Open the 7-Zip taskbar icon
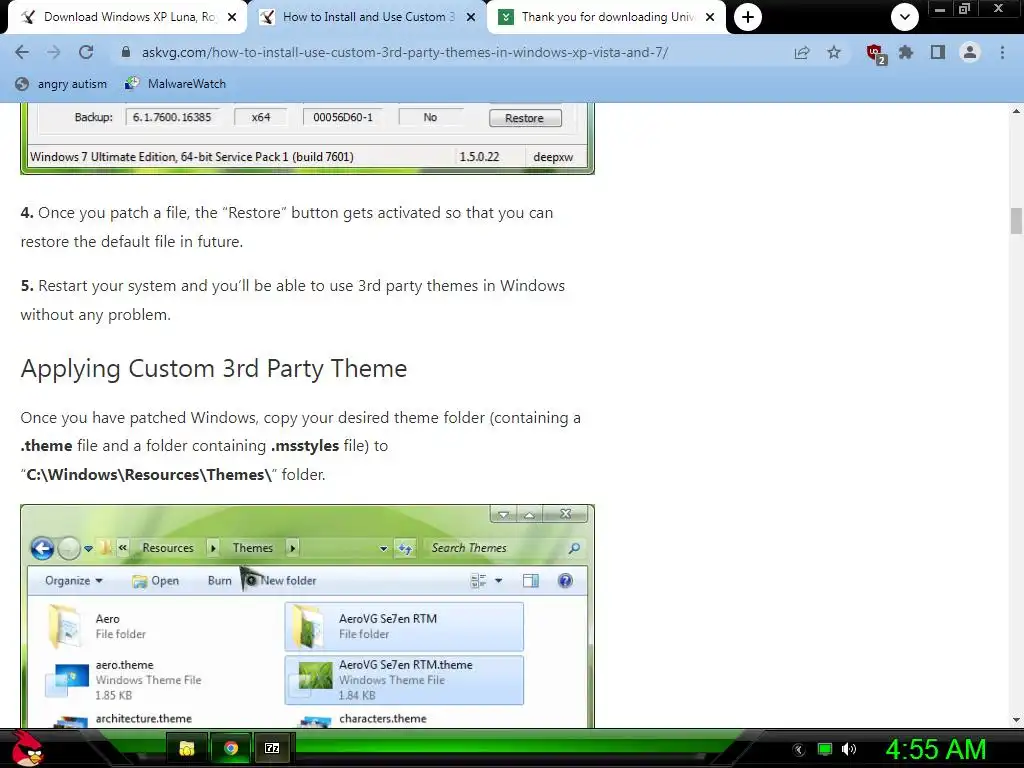The width and height of the screenshot is (1024, 768). [272, 748]
